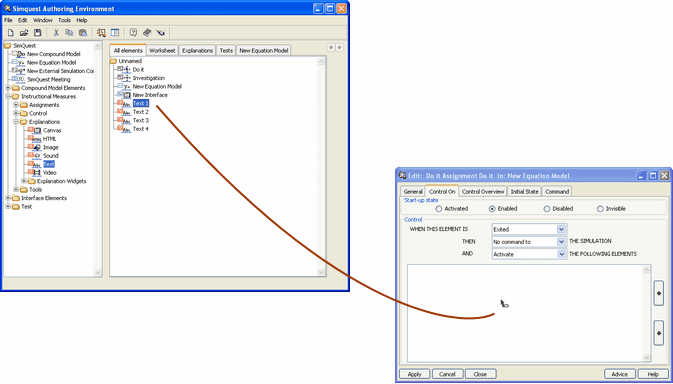Screen dimensions: 673x384
Task: Click the Save floppy disk icon
Action: [37, 33]
